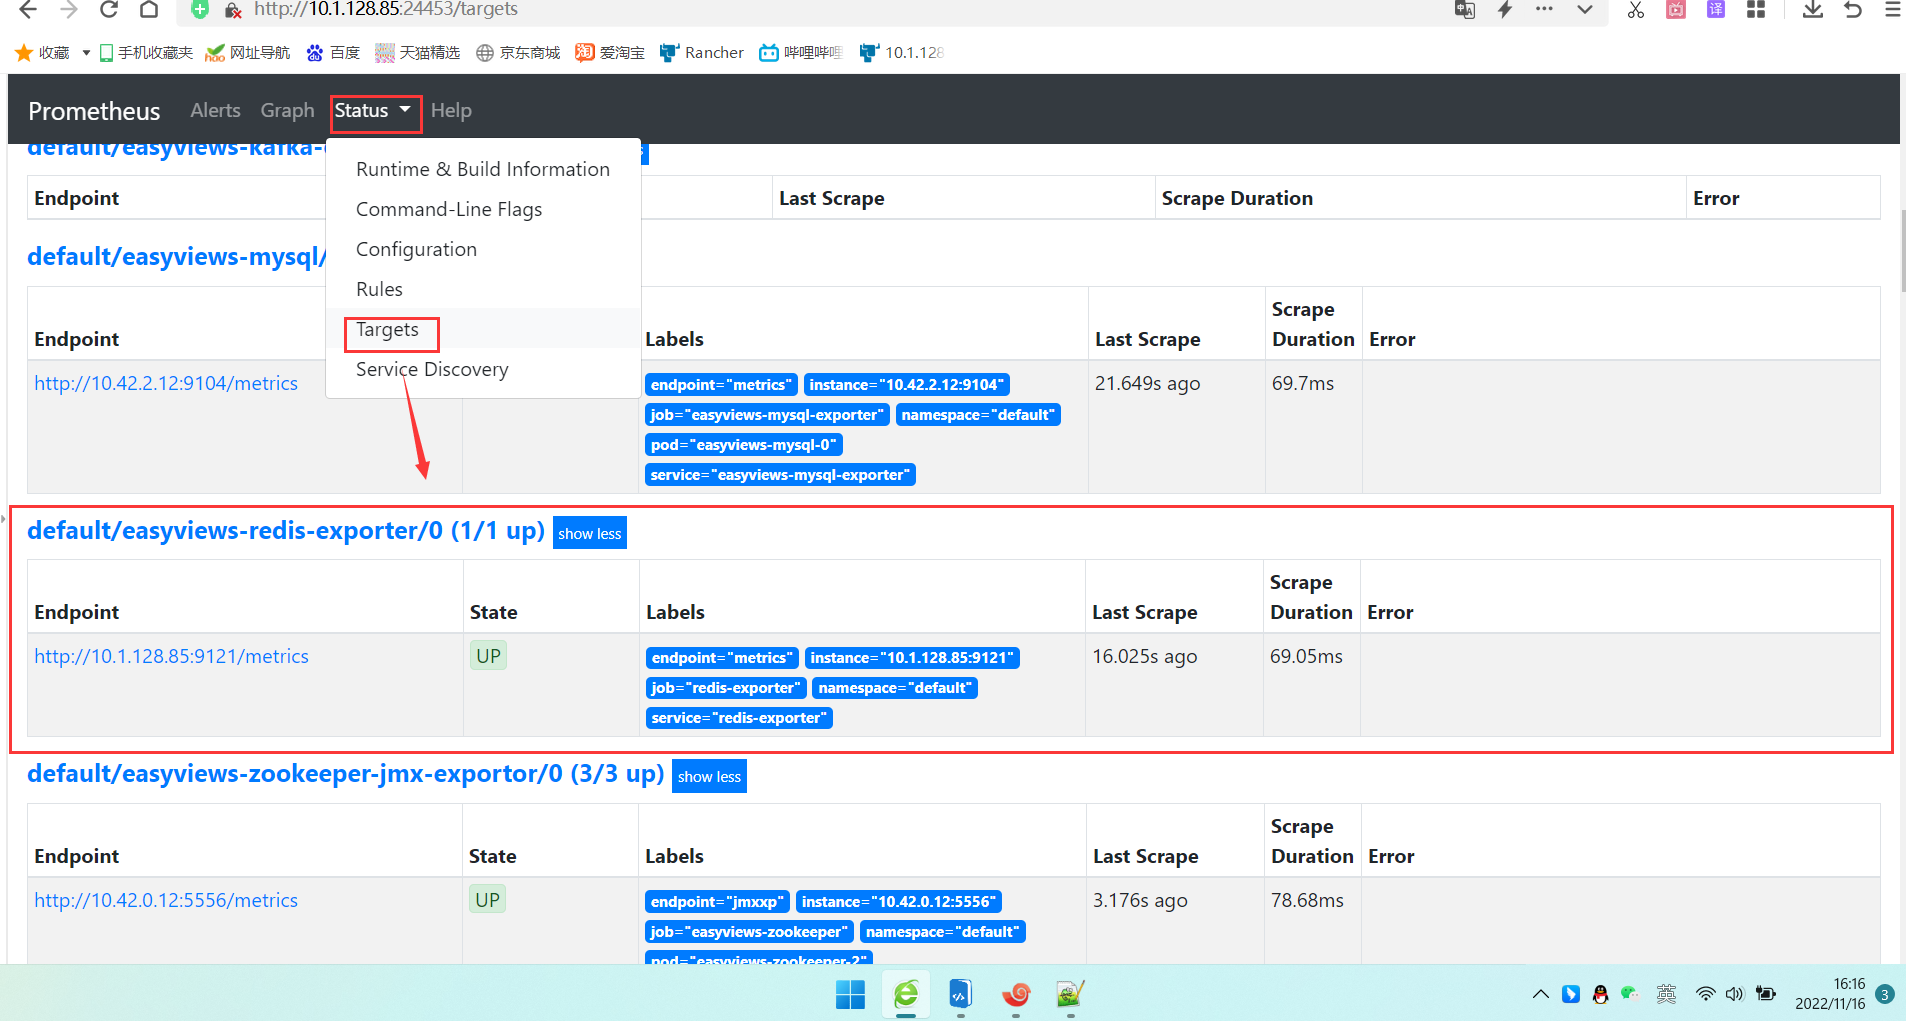Open the Help nav item
The width and height of the screenshot is (1906, 1021).
(x=451, y=111)
